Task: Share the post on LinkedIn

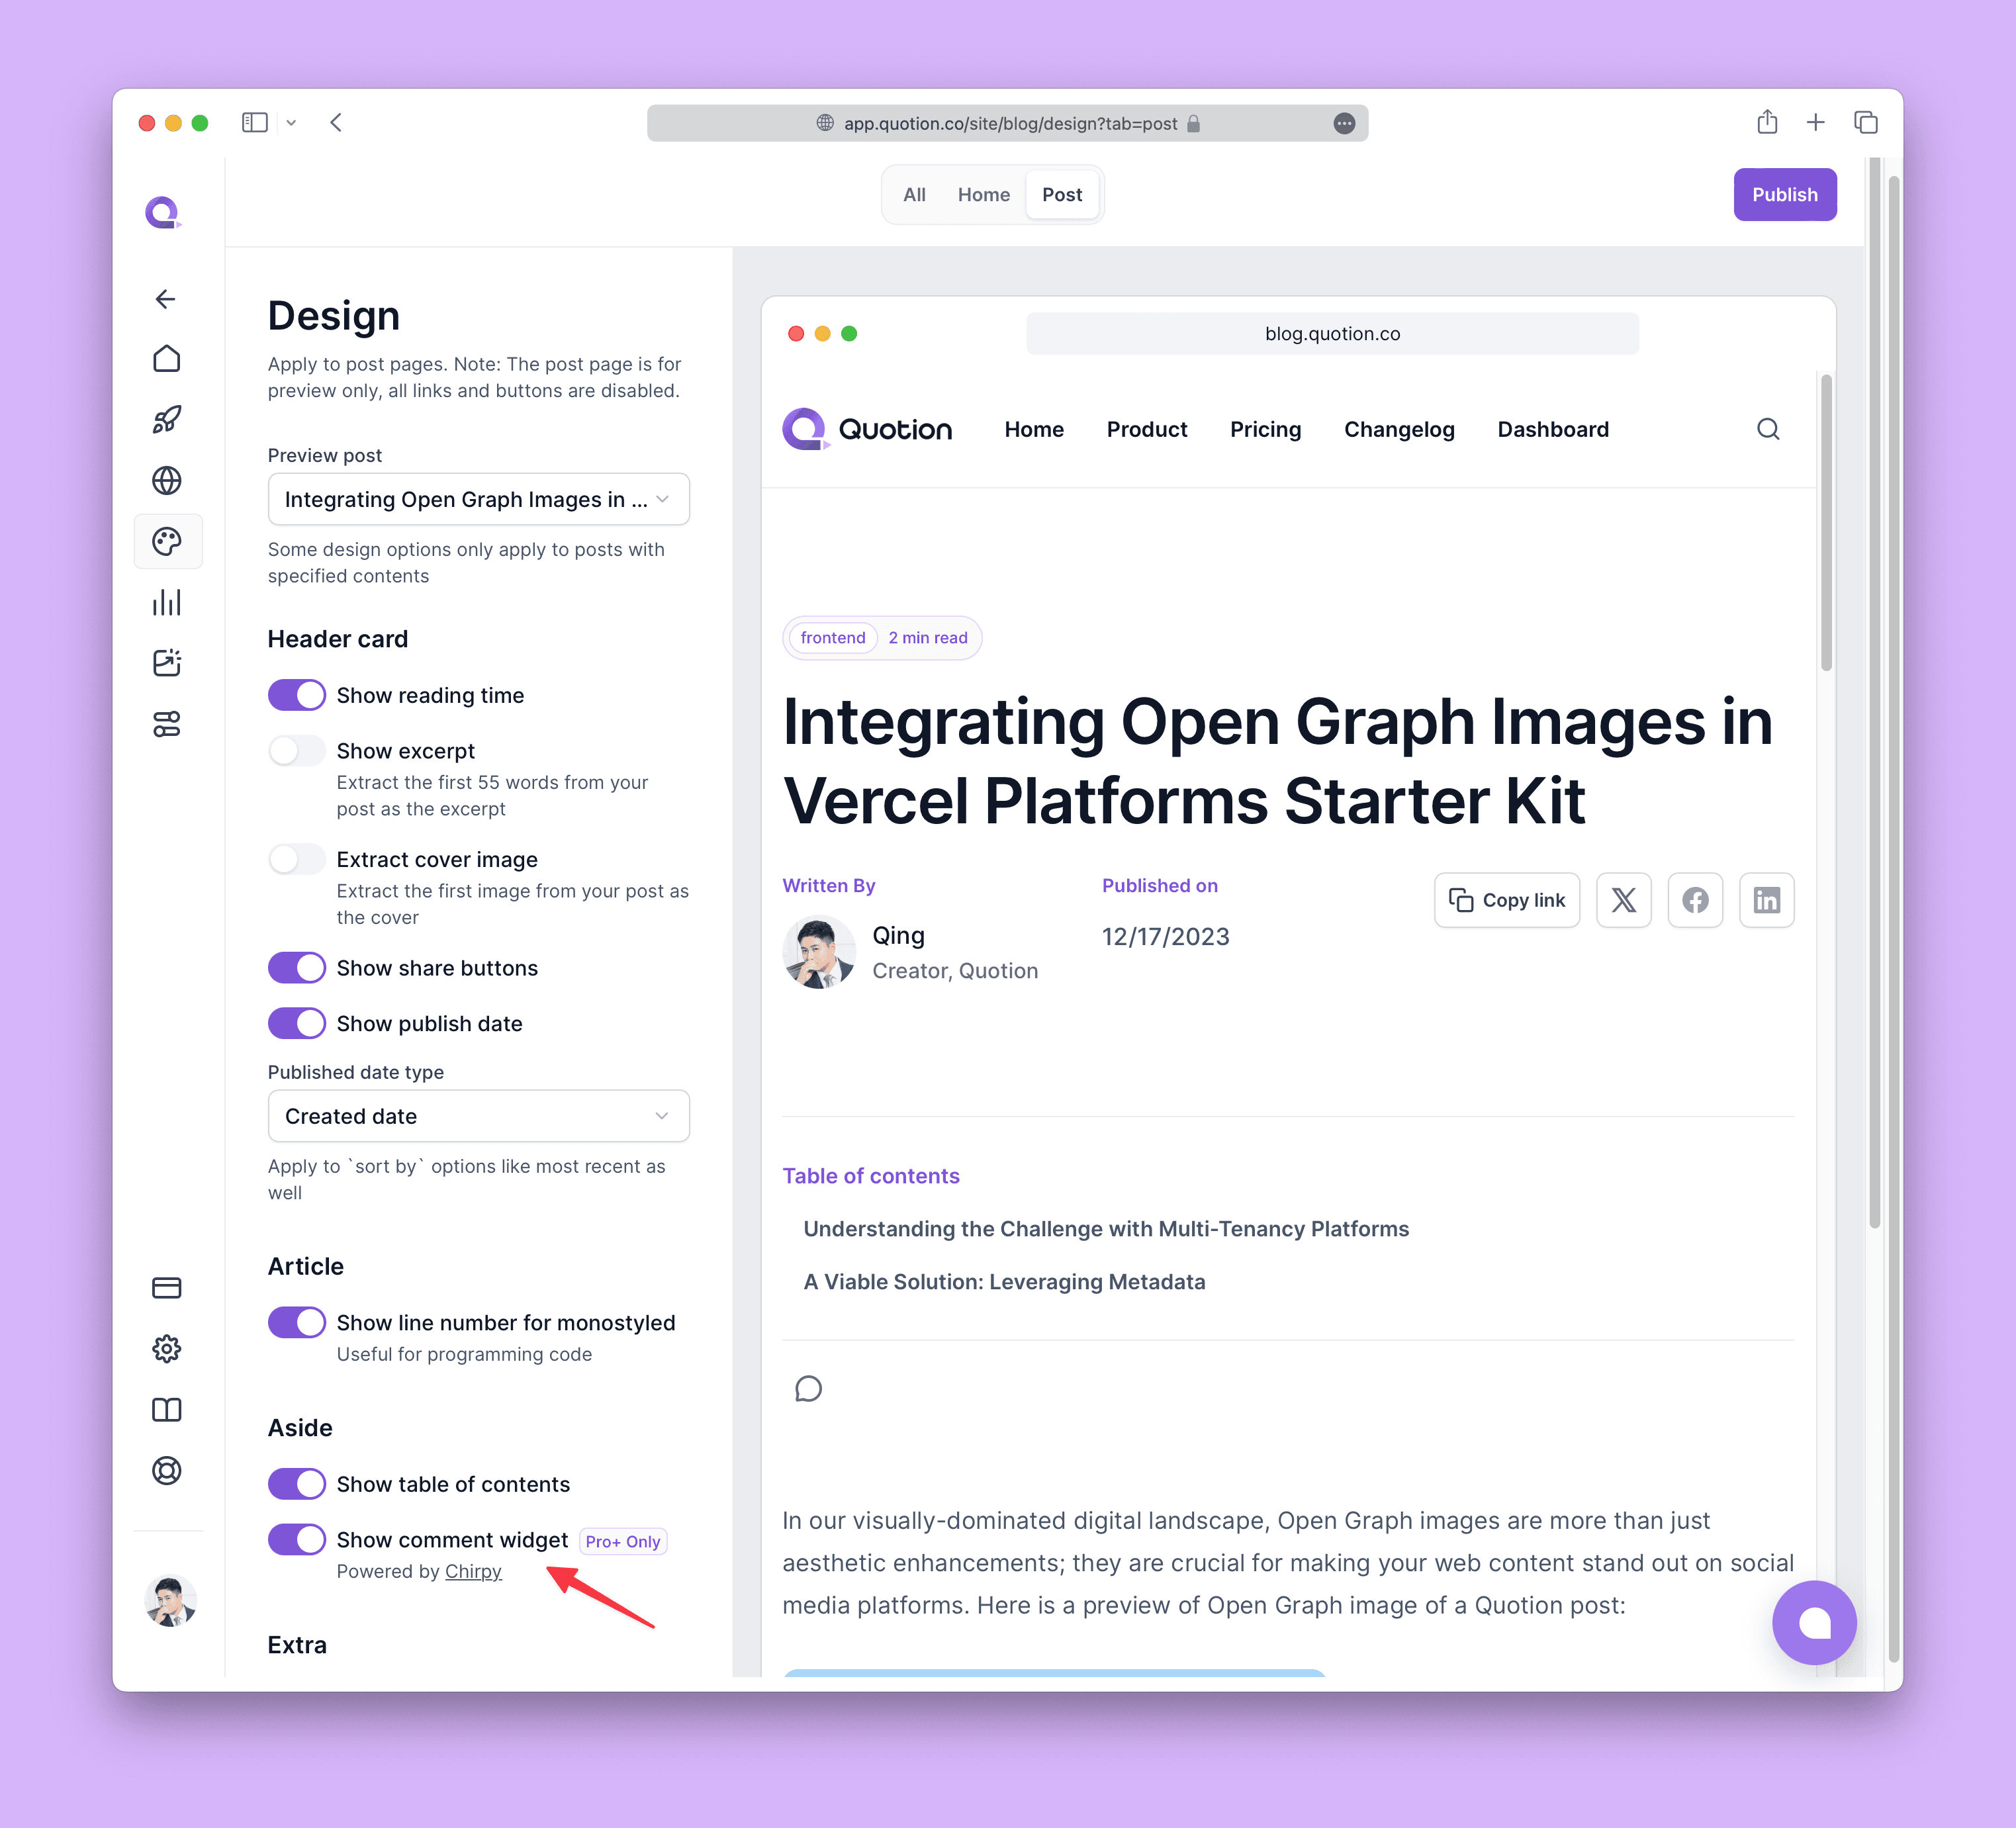Action: click(x=1766, y=900)
